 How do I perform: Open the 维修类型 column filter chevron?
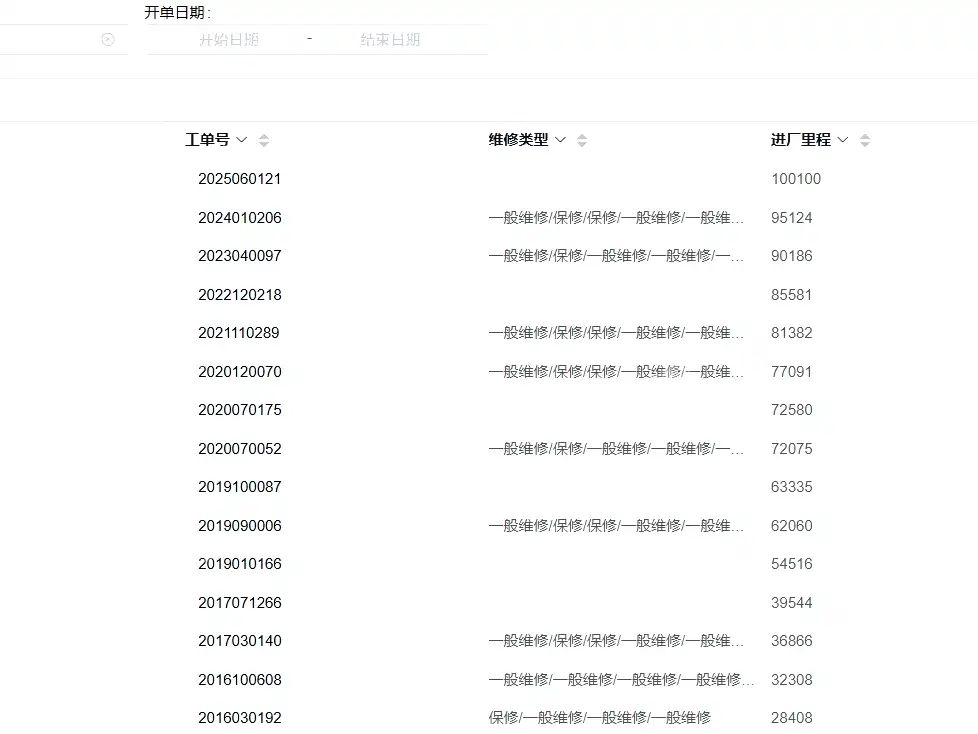click(560, 140)
